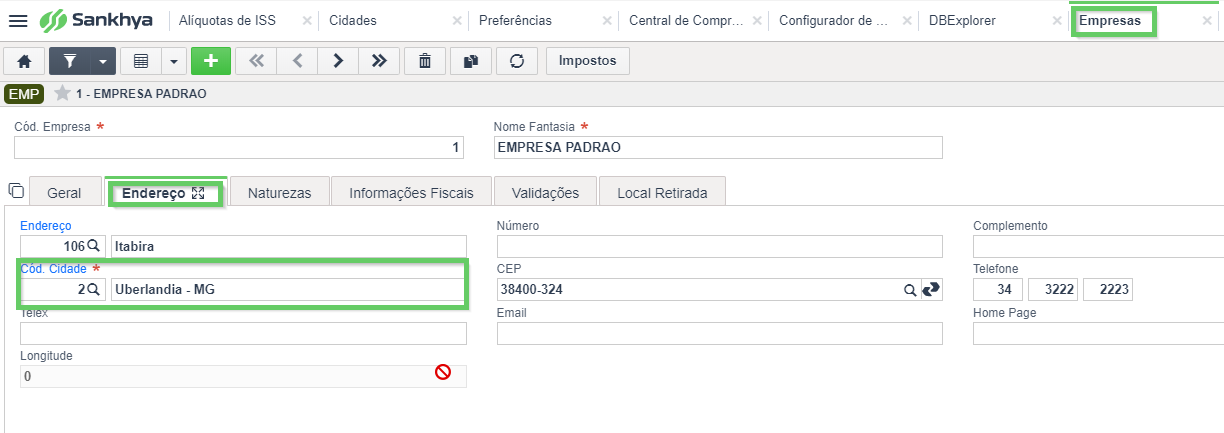1224x433 pixels.
Task: Click into Cód. Empresa field
Action: point(239,147)
